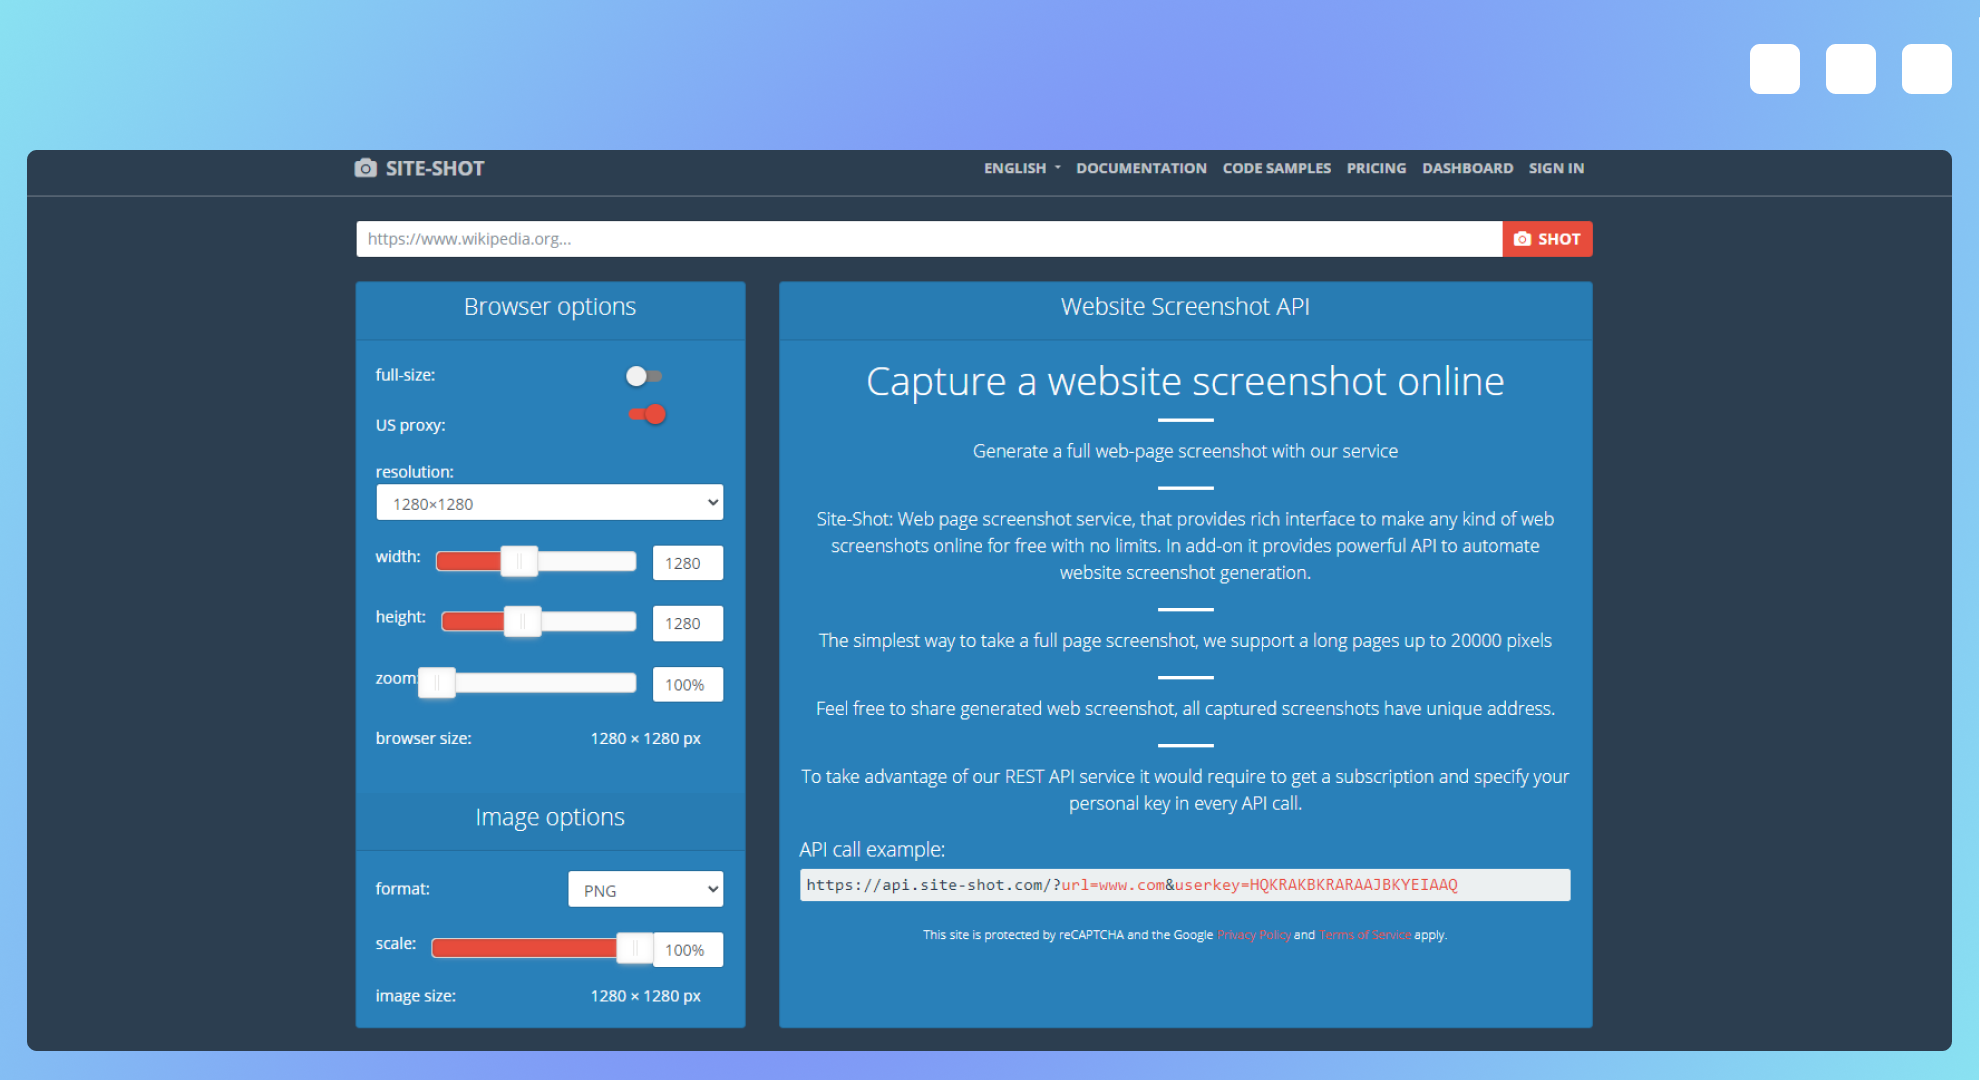
Task: Open Code Samples in the navbar
Action: pyautogui.click(x=1276, y=168)
